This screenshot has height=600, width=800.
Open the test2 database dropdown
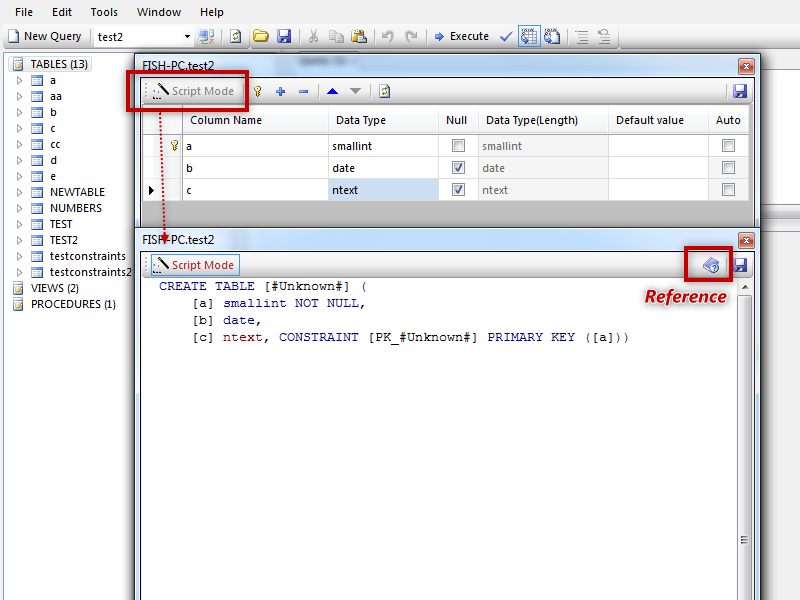(x=187, y=36)
